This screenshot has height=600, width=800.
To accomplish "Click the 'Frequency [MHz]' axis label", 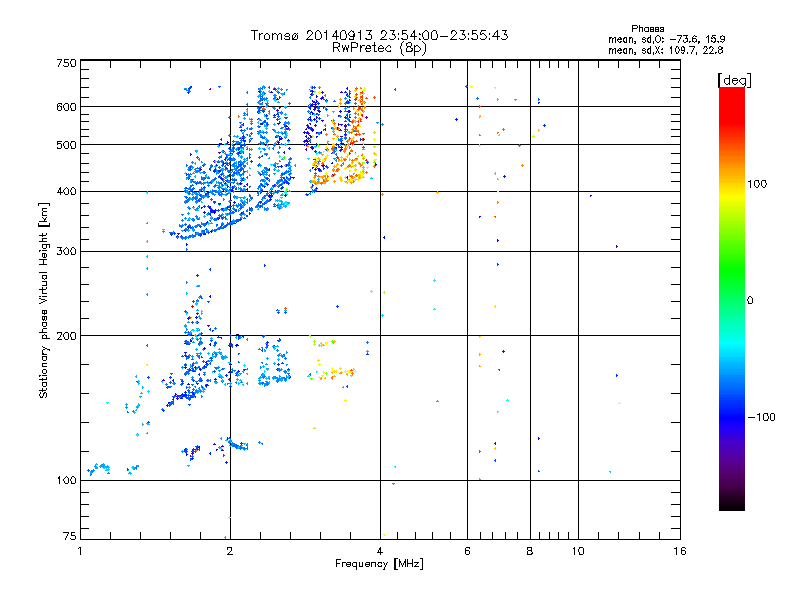I will point(379,564).
